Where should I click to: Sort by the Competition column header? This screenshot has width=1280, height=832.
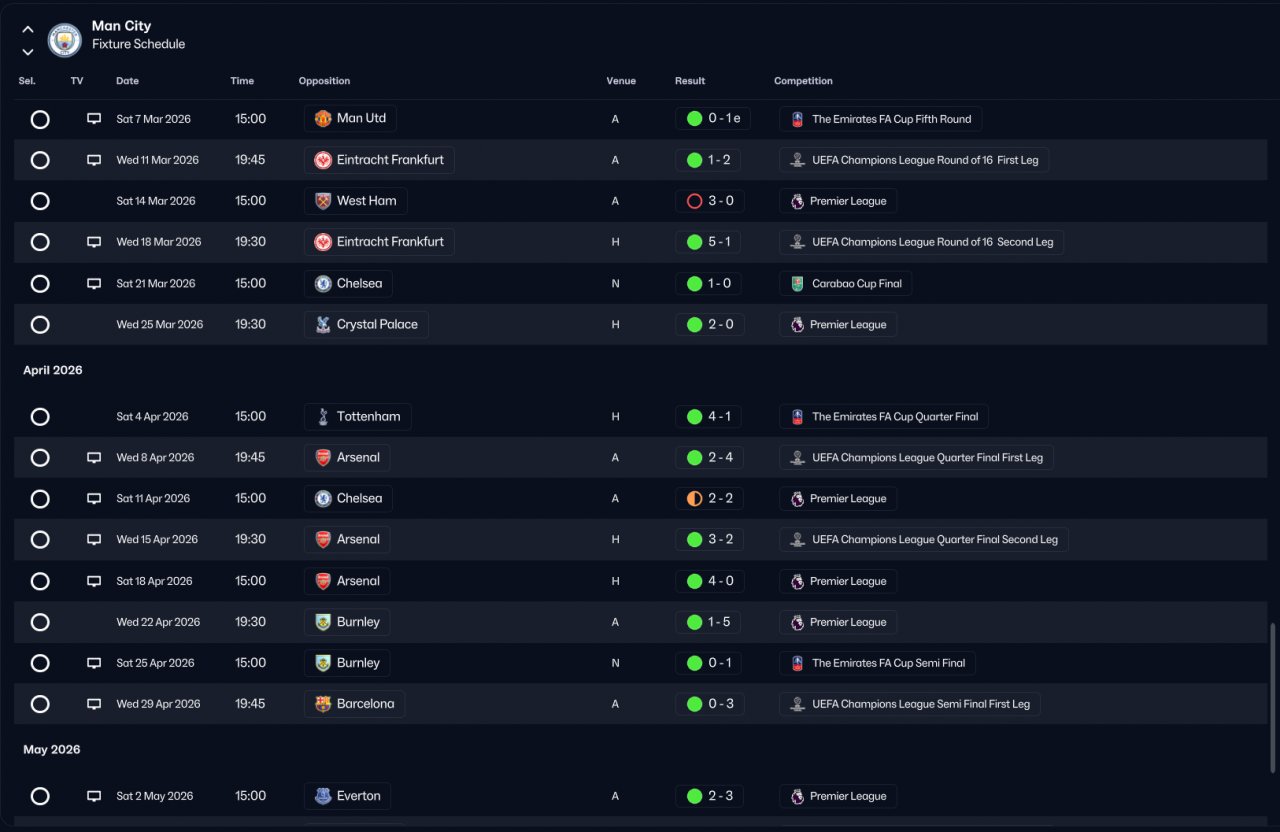pos(803,81)
